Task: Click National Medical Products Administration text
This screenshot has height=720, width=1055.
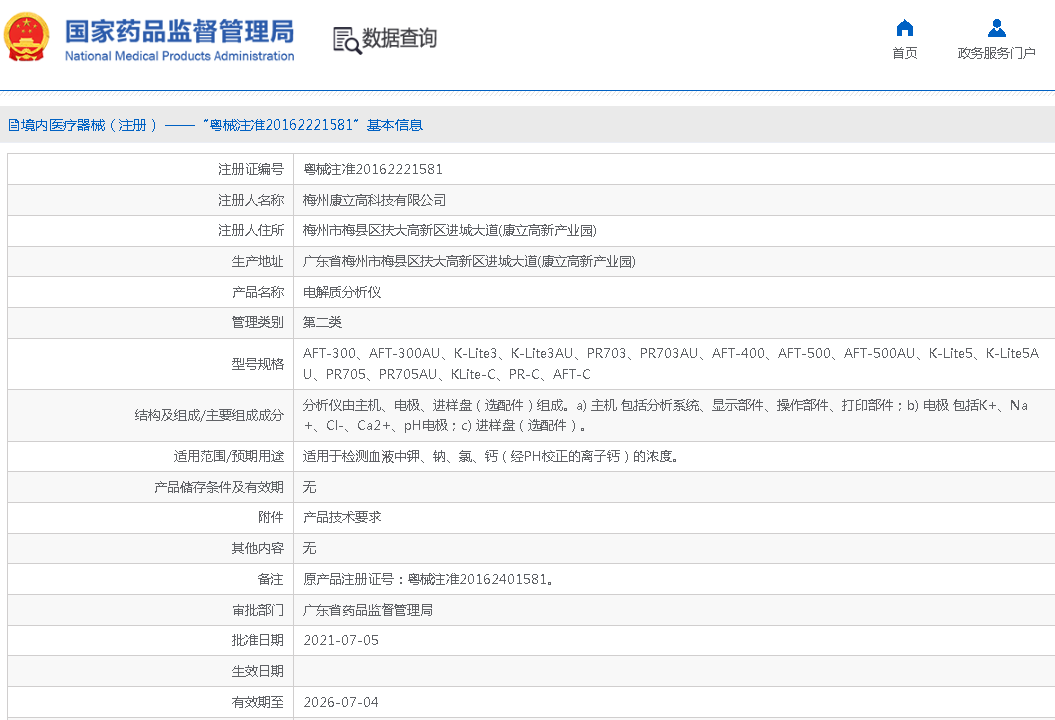Action: pyautogui.click(x=180, y=56)
